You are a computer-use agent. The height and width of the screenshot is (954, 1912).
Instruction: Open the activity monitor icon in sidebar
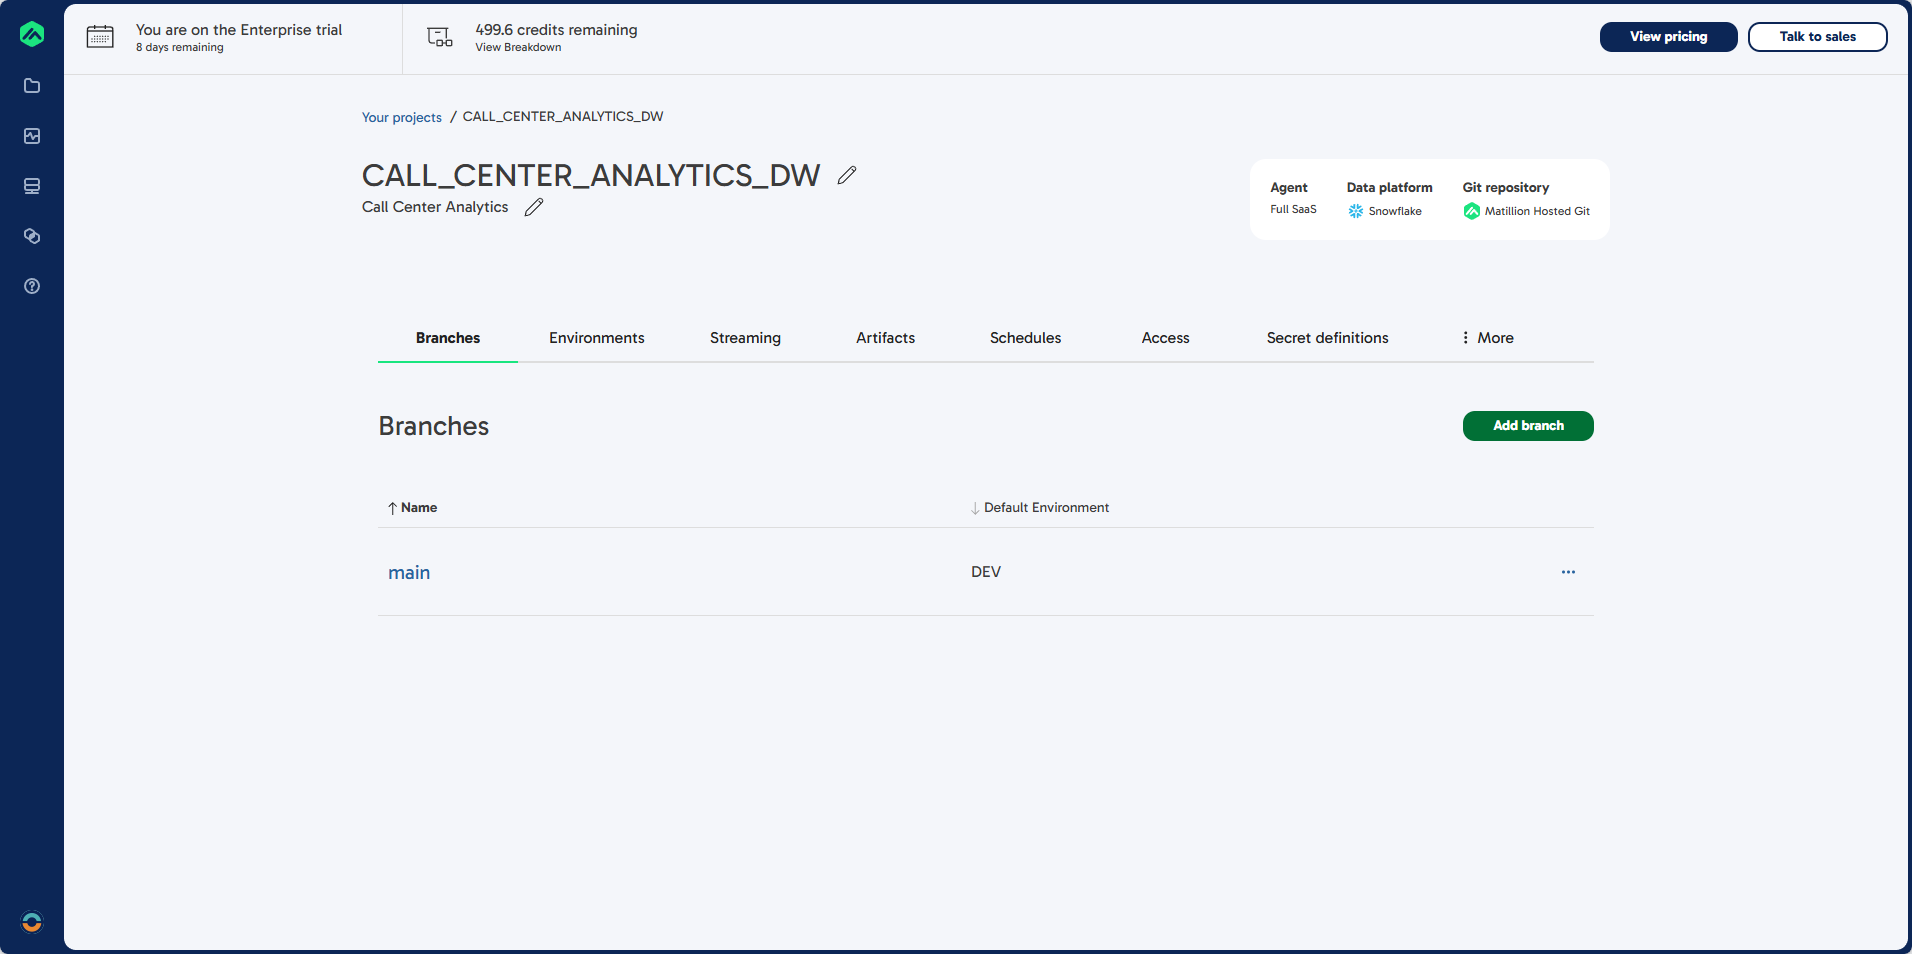32,136
